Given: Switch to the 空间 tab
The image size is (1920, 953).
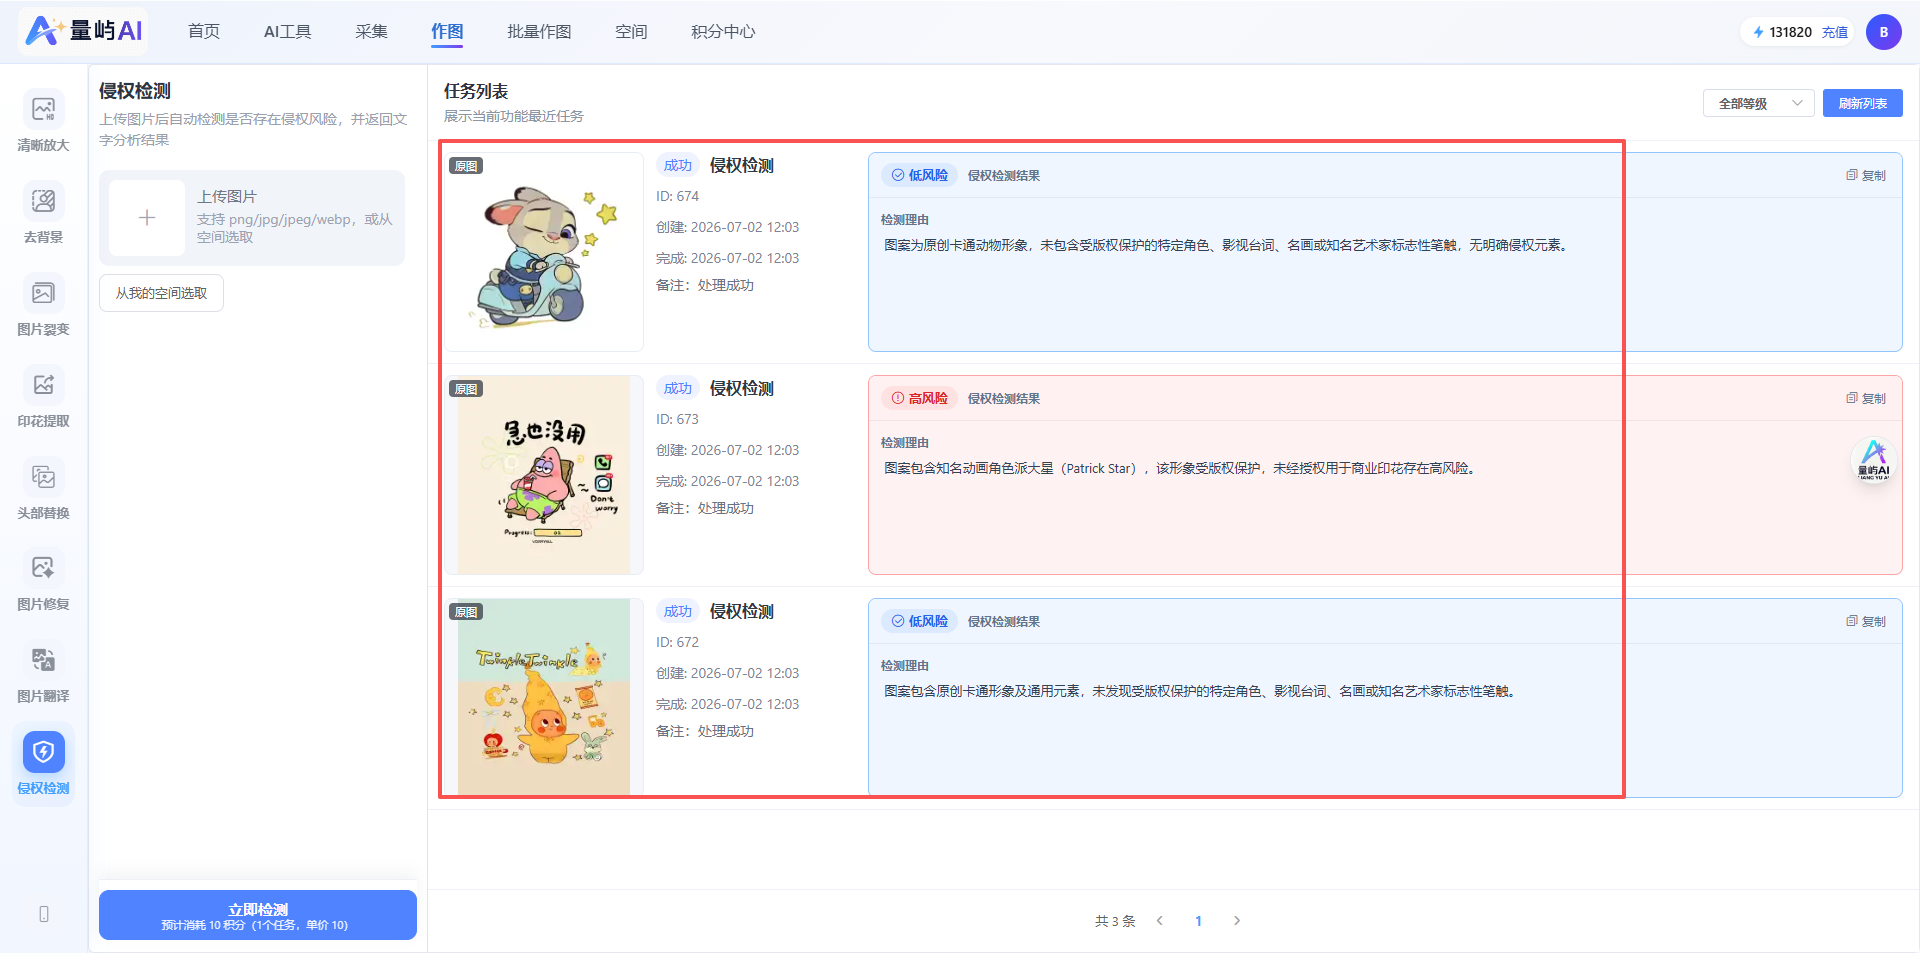Looking at the screenshot, I should (631, 32).
